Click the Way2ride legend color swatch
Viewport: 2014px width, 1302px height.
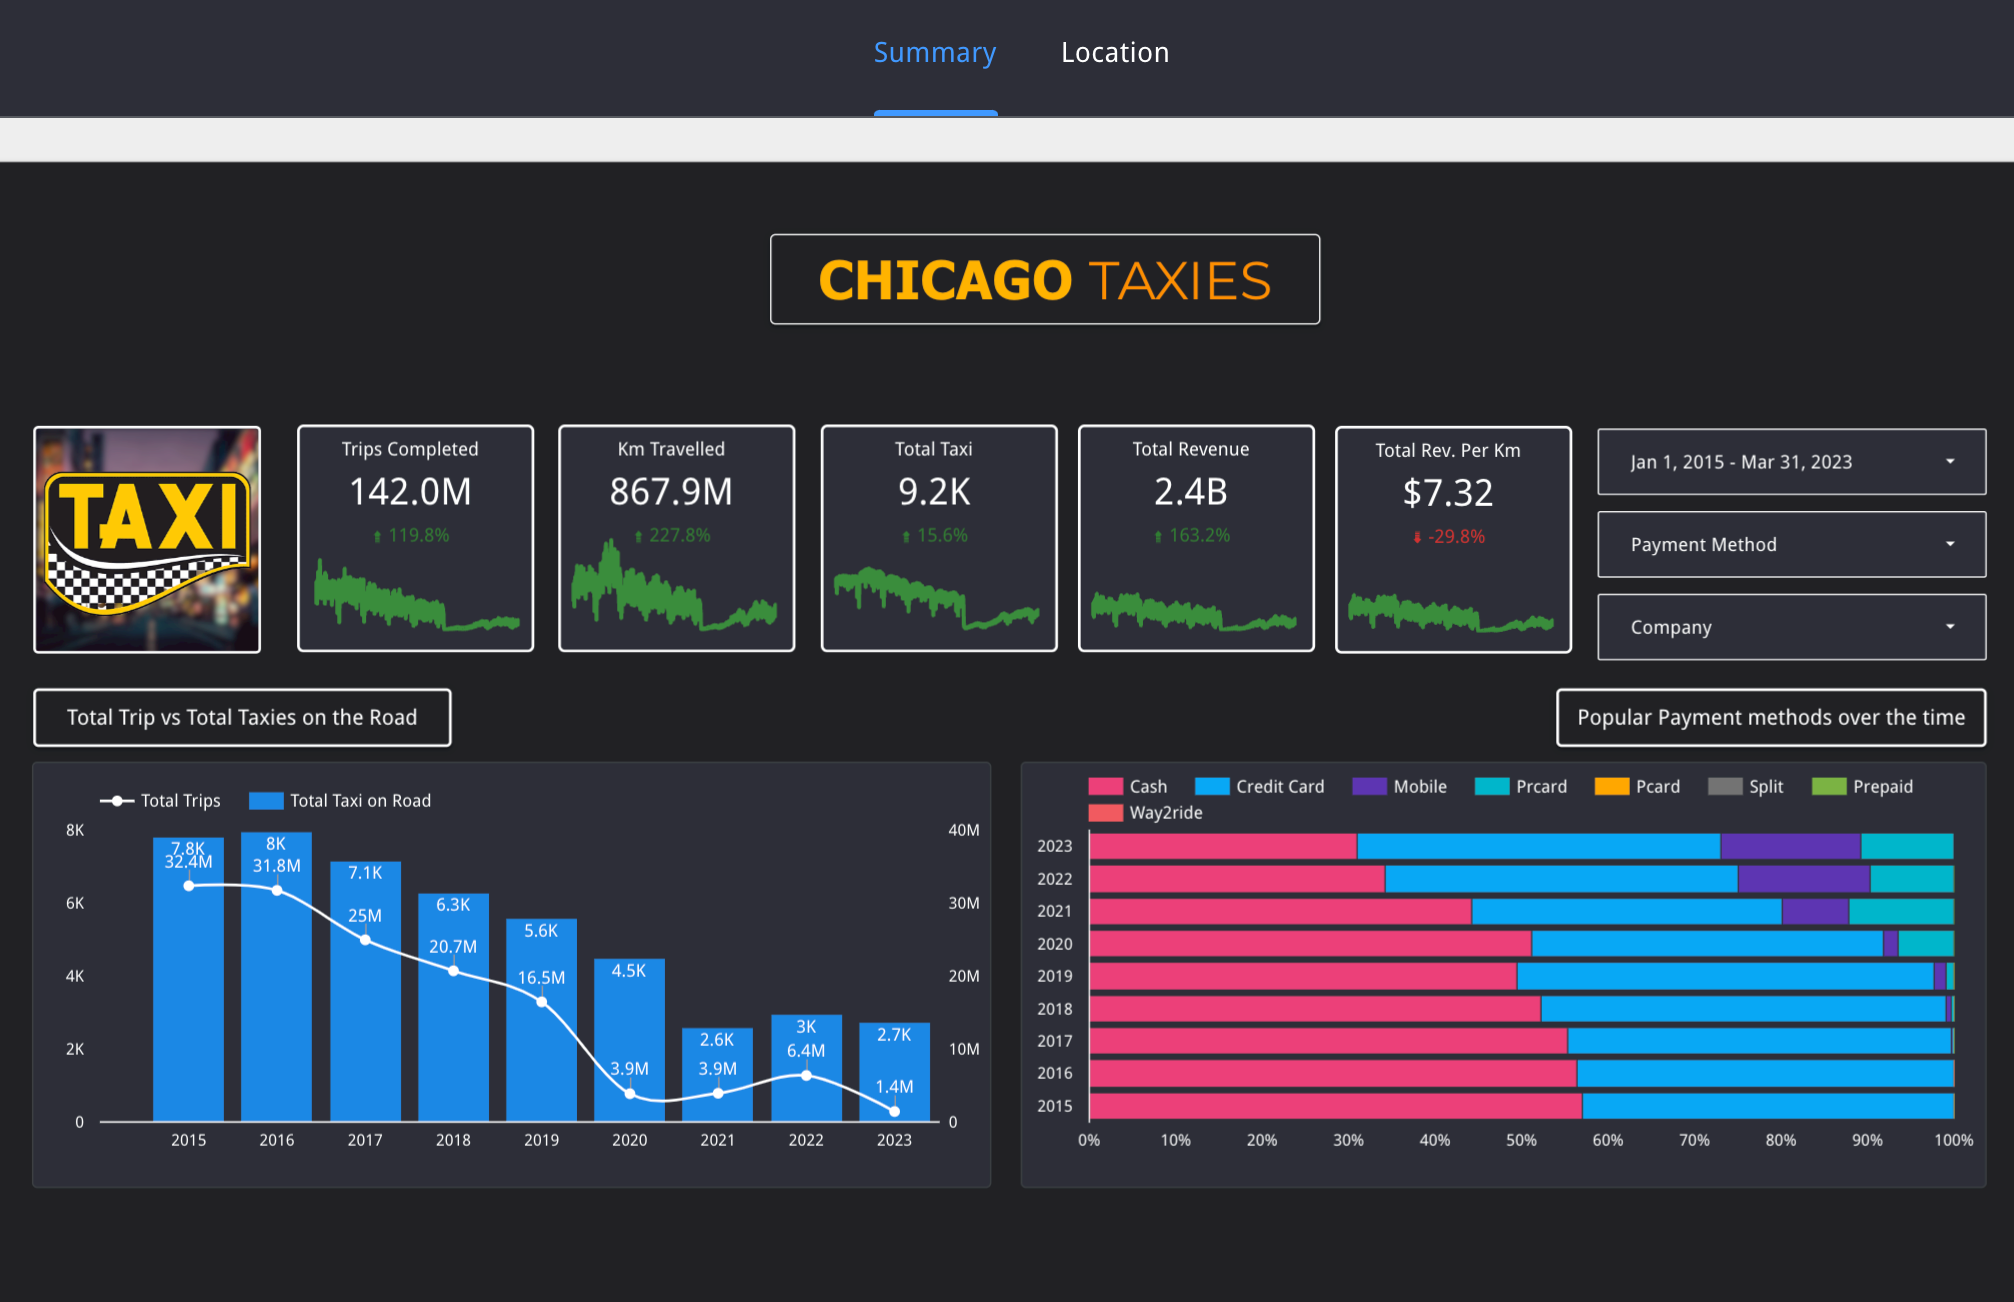(x=1106, y=813)
